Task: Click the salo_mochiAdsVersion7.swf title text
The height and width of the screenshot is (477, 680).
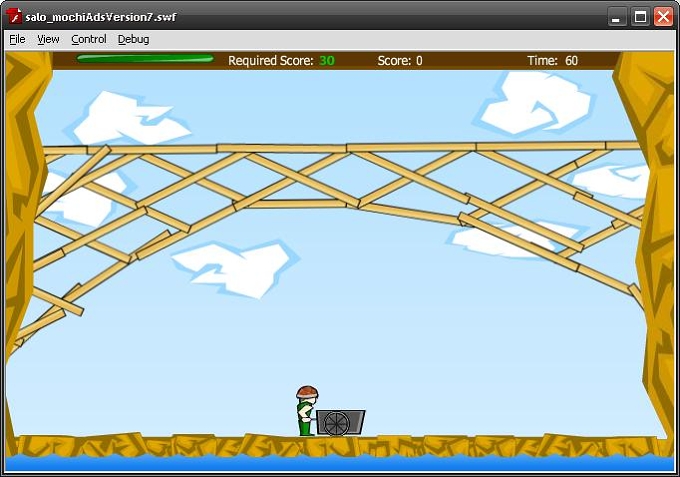Action: (x=101, y=17)
